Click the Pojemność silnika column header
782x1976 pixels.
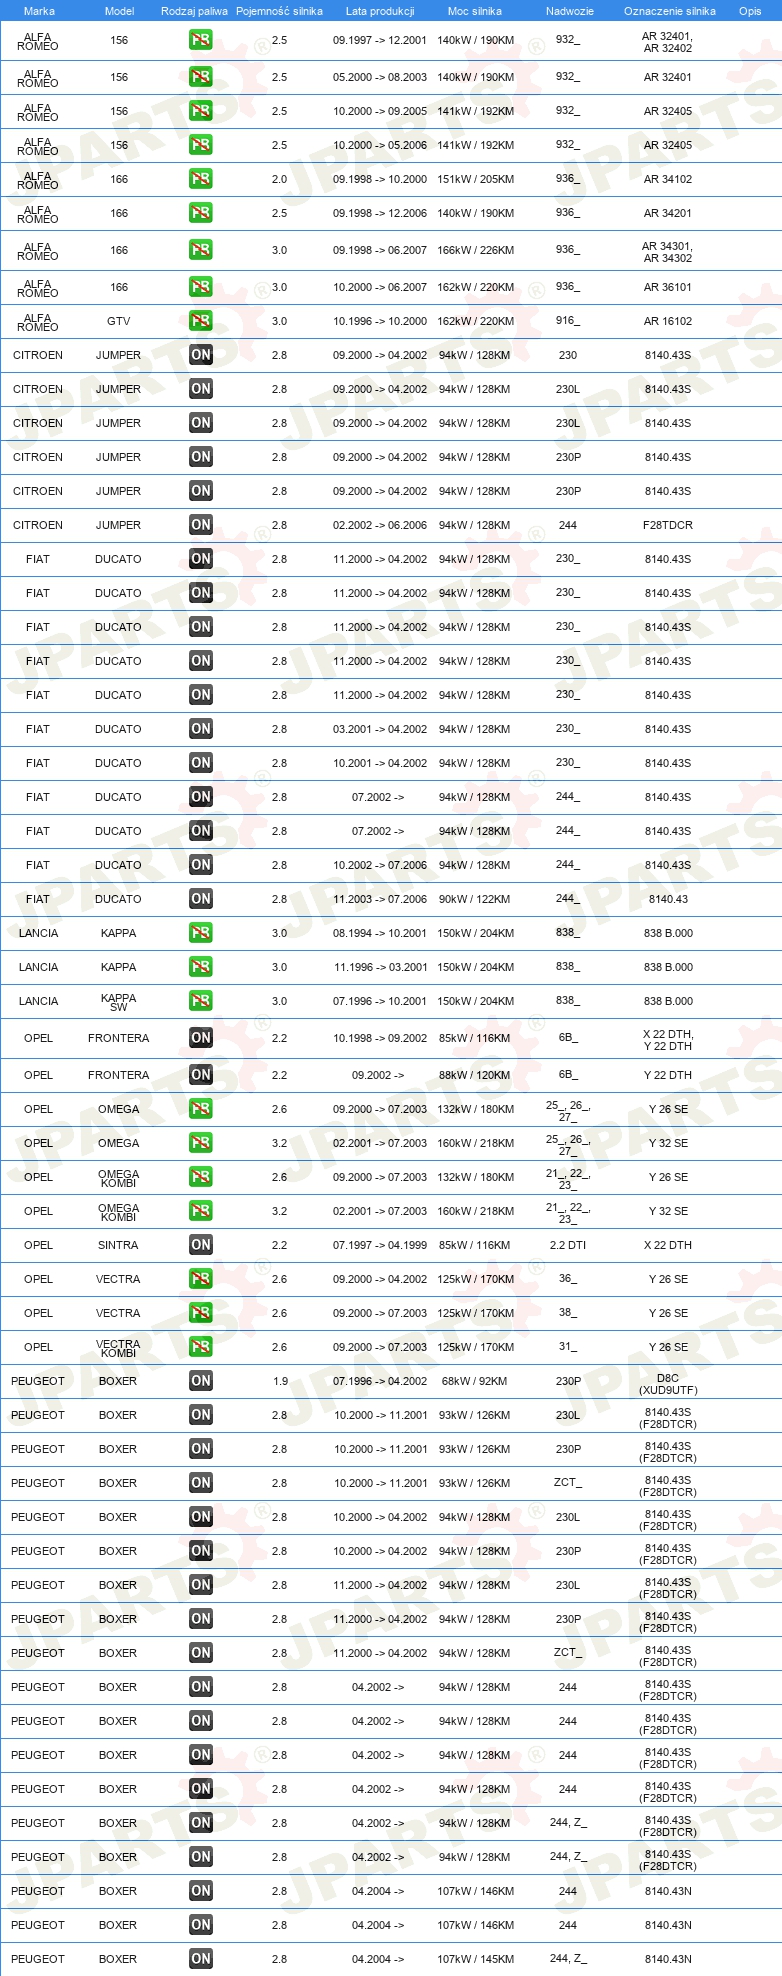(279, 11)
